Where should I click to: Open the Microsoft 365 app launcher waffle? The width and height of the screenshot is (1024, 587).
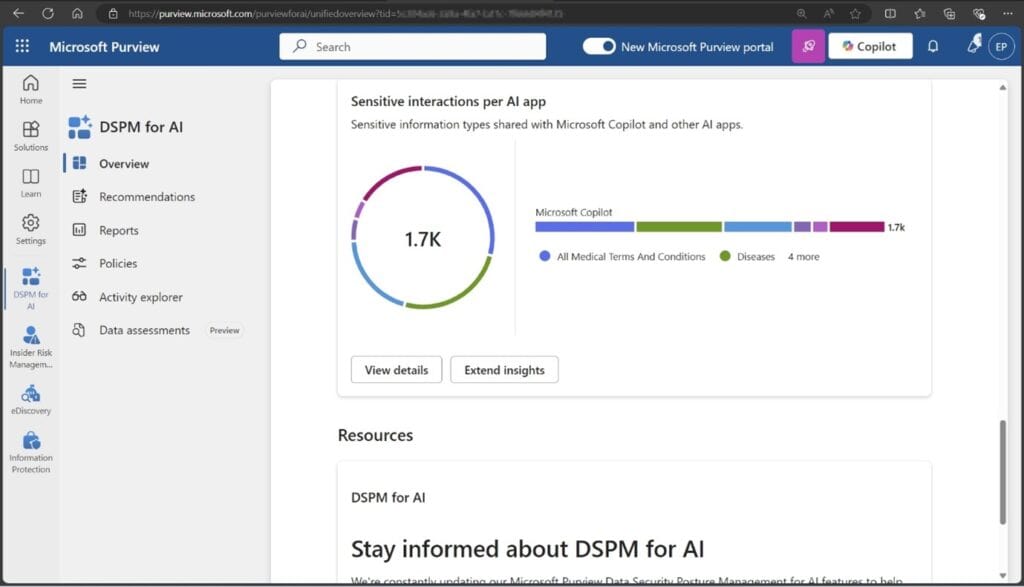(22, 46)
